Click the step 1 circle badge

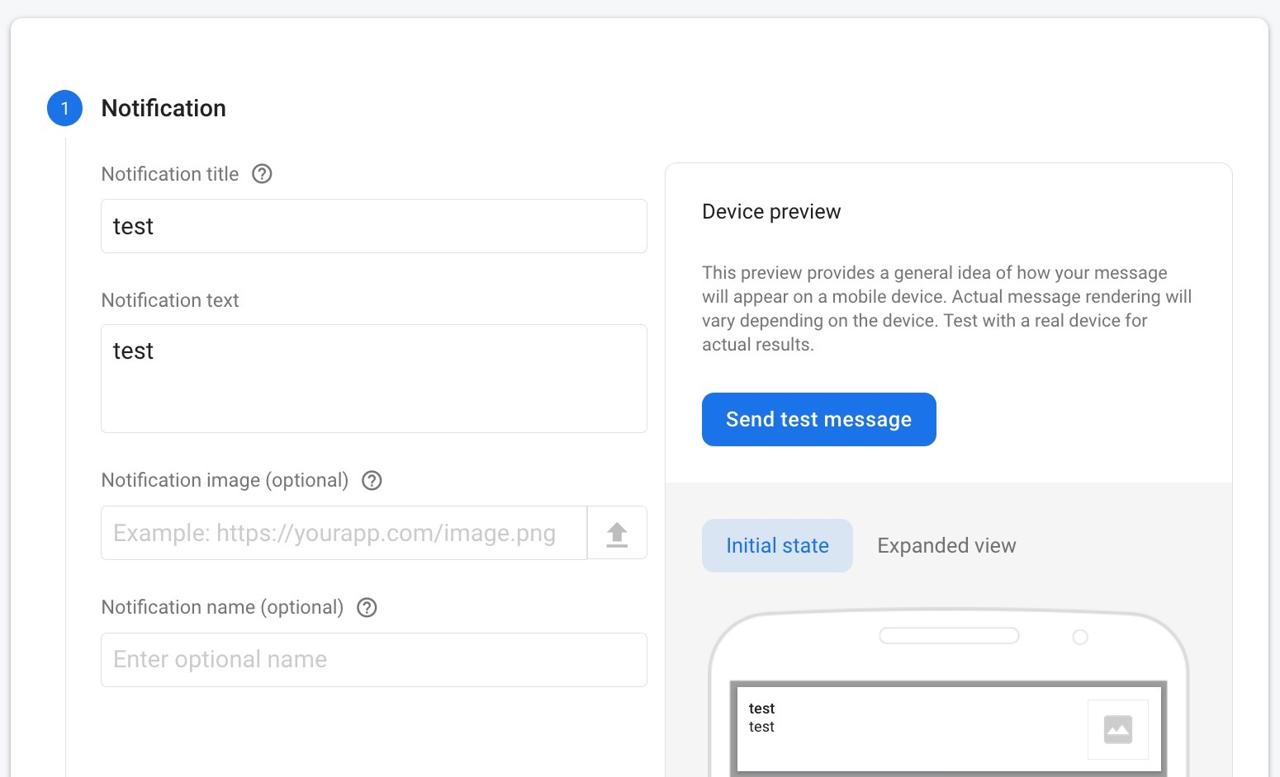click(x=65, y=108)
